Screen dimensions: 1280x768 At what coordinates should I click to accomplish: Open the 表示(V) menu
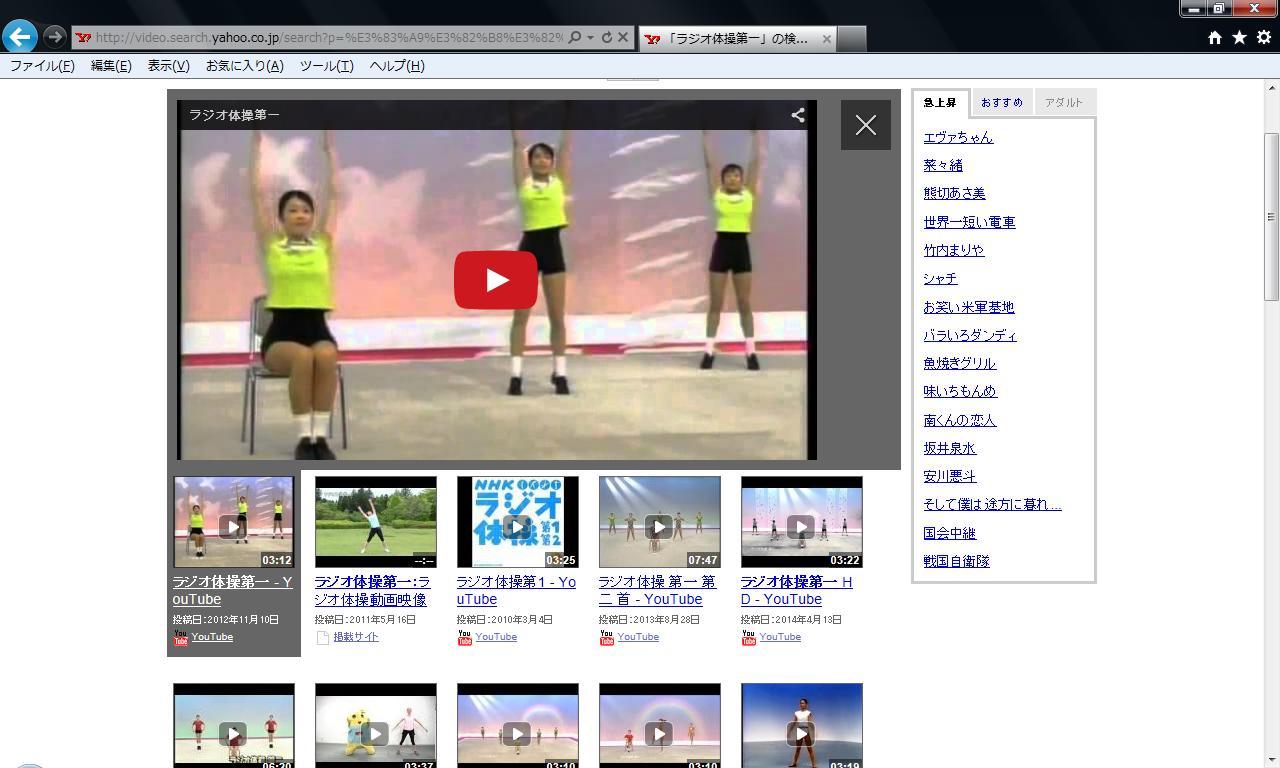[x=168, y=66]
